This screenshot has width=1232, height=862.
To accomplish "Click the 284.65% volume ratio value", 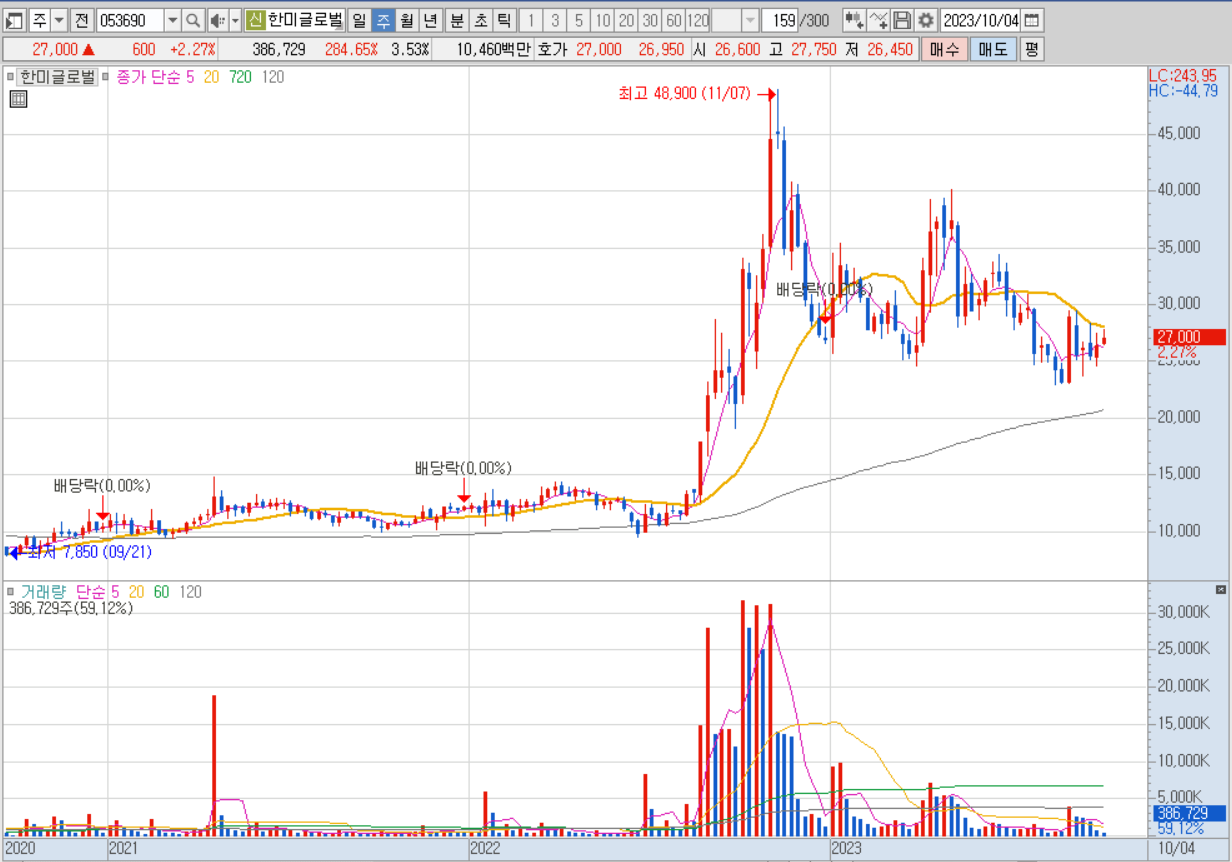I will click(350, 49).
